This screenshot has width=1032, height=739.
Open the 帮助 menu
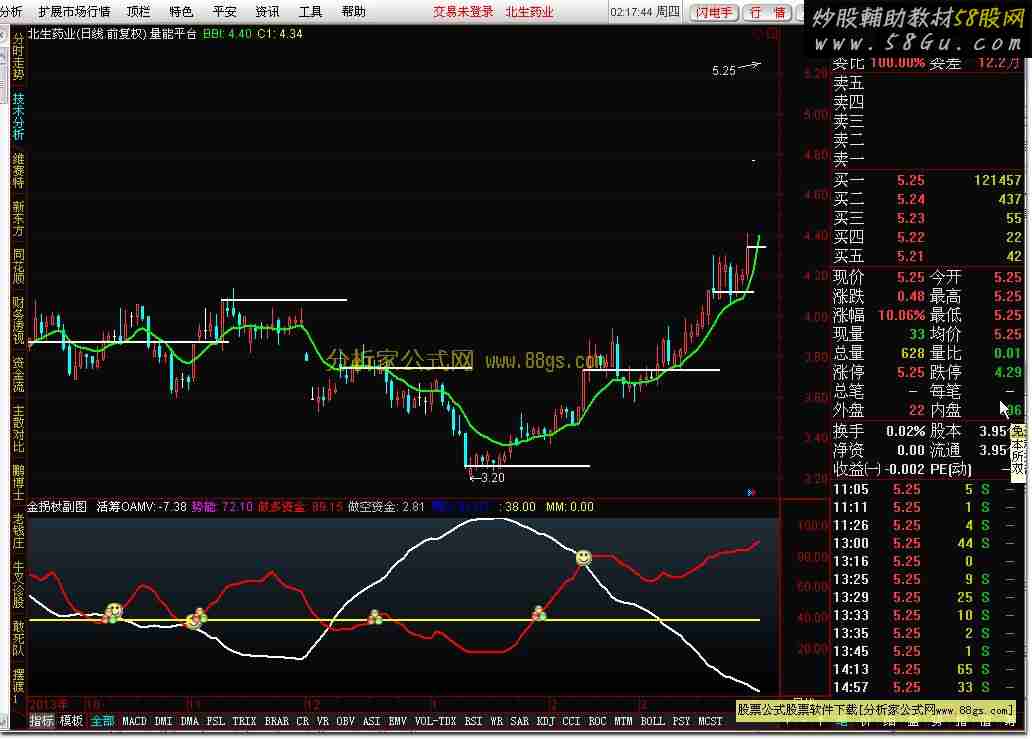click(x=354, y=12)
